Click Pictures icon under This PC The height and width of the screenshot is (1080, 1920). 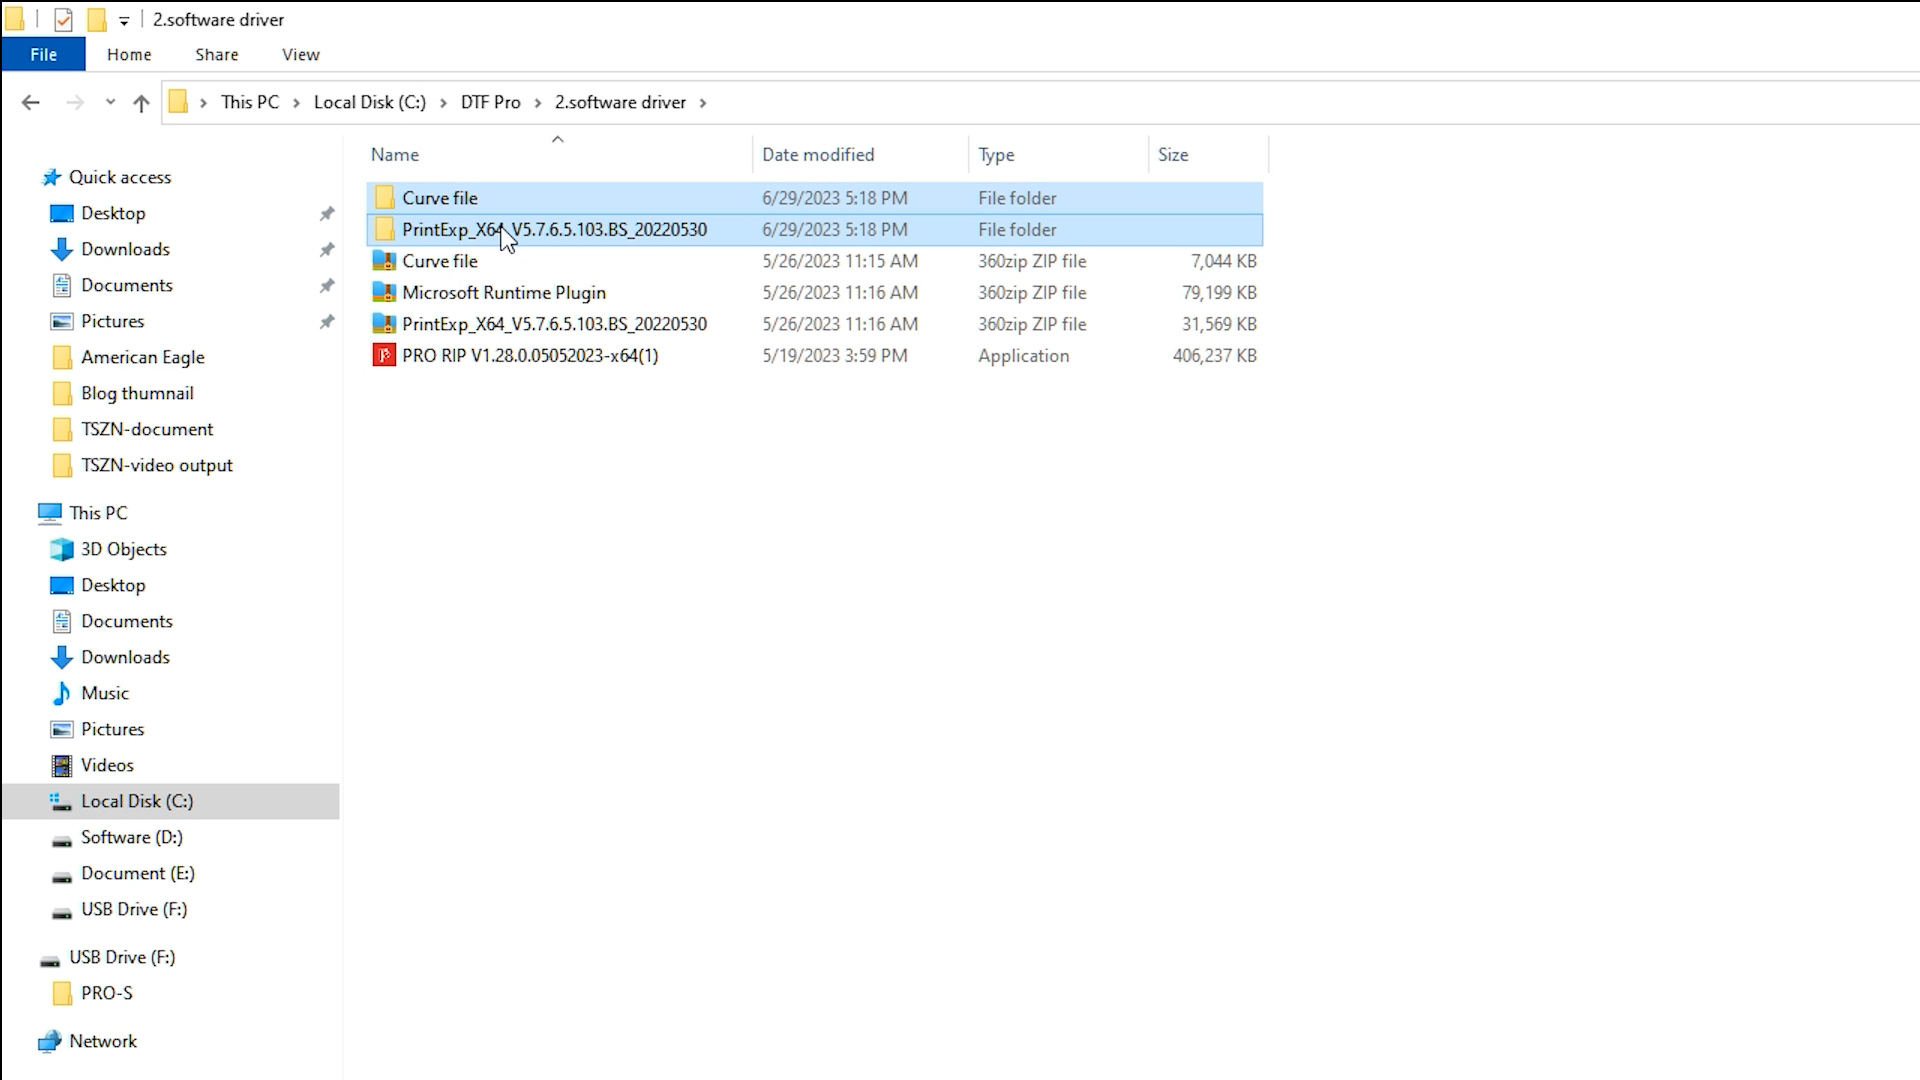62,729
